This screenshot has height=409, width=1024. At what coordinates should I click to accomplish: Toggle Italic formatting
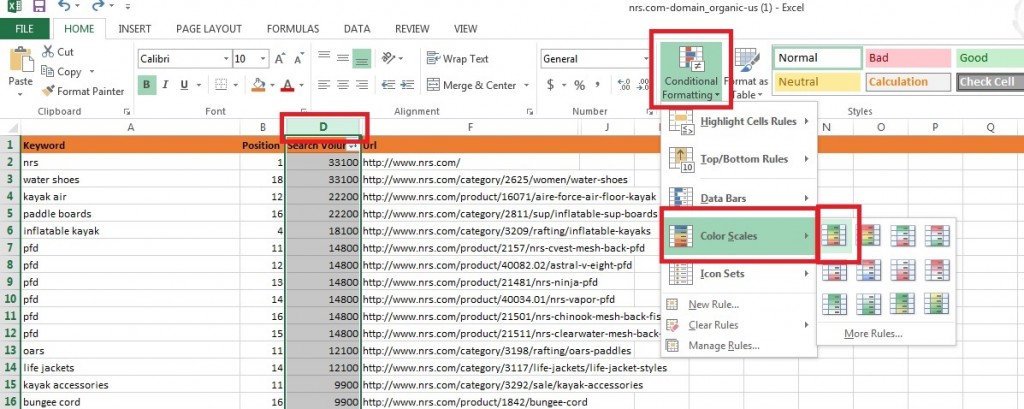(165, 85)
